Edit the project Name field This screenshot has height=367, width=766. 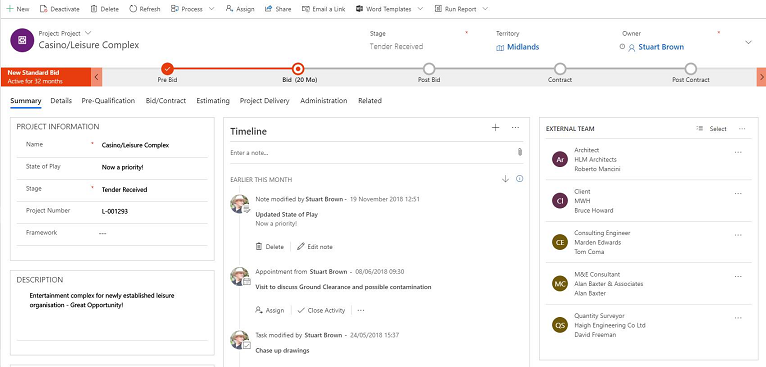(153, 145)
